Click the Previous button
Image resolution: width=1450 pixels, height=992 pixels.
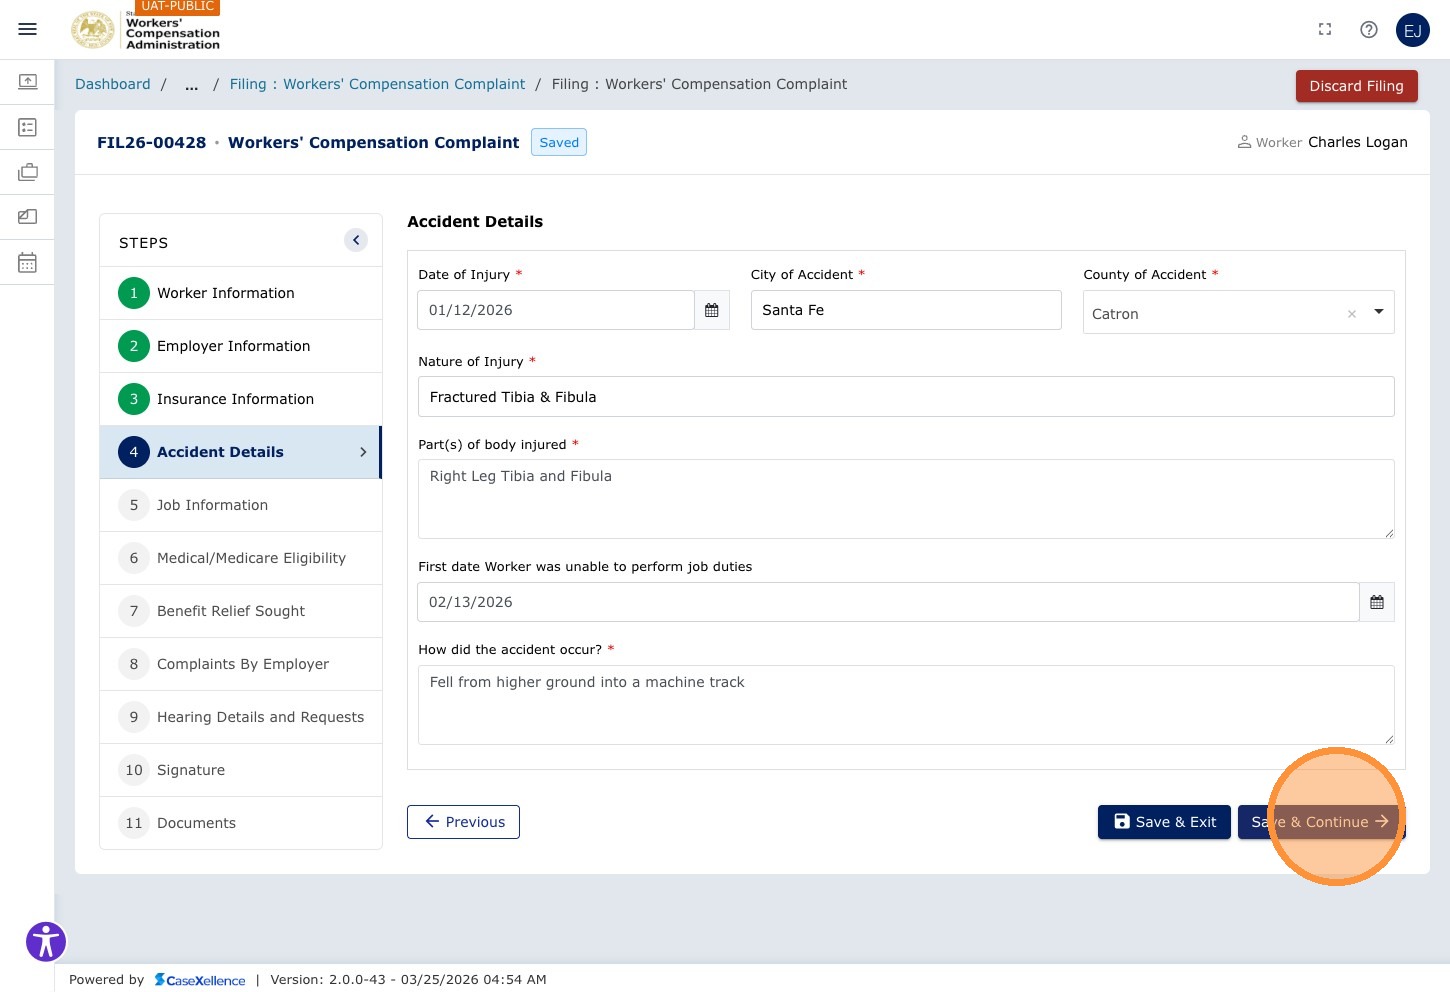coord(463,822)
